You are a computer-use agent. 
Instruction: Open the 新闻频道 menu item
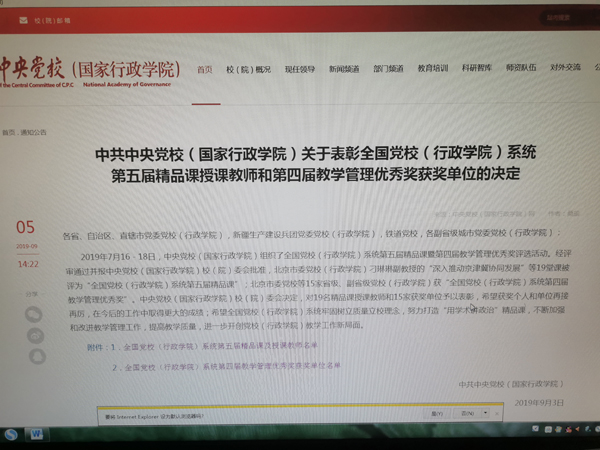(344, 69)
